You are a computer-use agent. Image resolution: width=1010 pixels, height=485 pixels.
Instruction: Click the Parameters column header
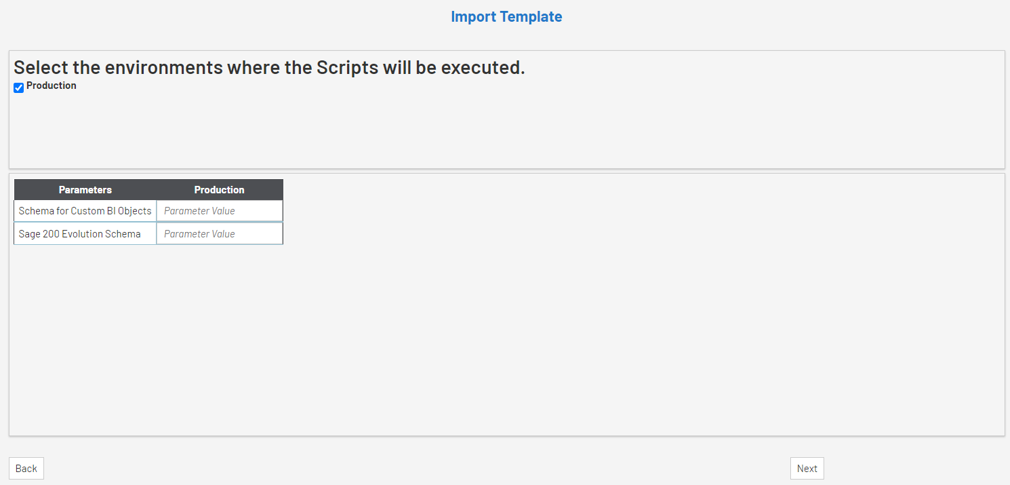click(85, 190)
